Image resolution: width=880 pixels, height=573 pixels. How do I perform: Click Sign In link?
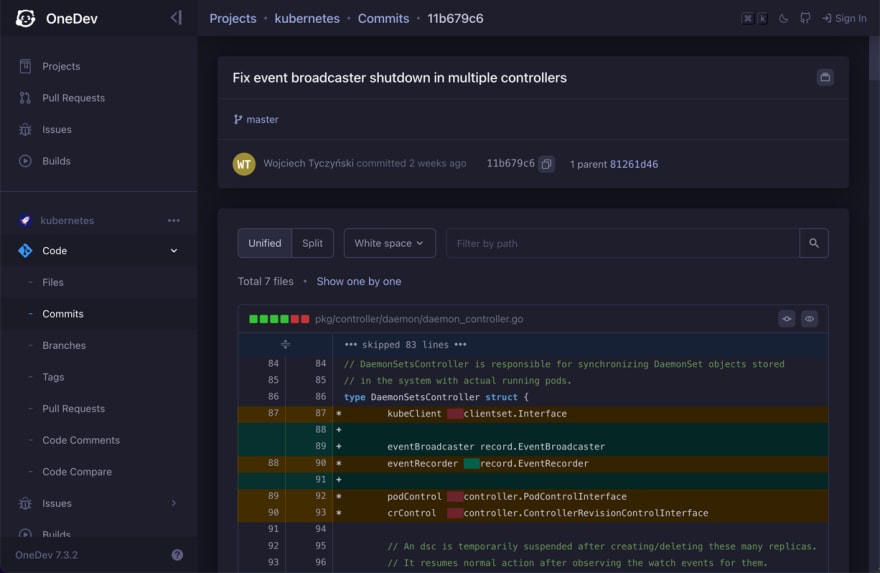coord(844,19)
